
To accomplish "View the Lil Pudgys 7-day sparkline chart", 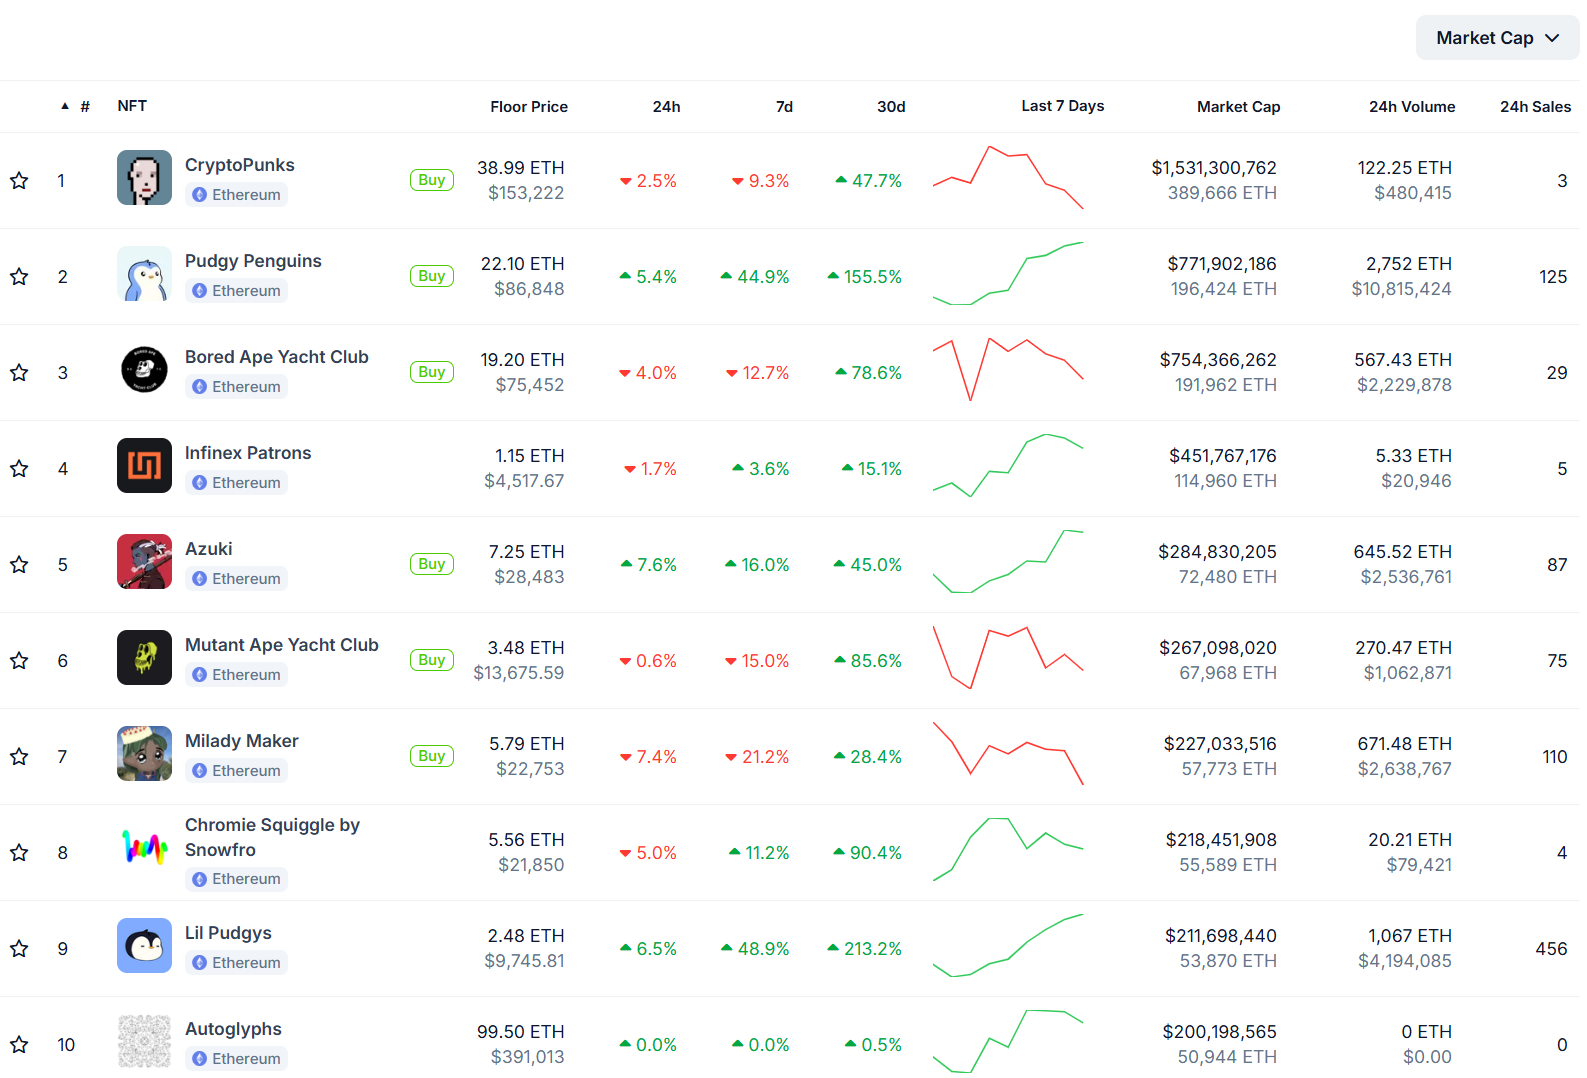I will (1008, 945).
